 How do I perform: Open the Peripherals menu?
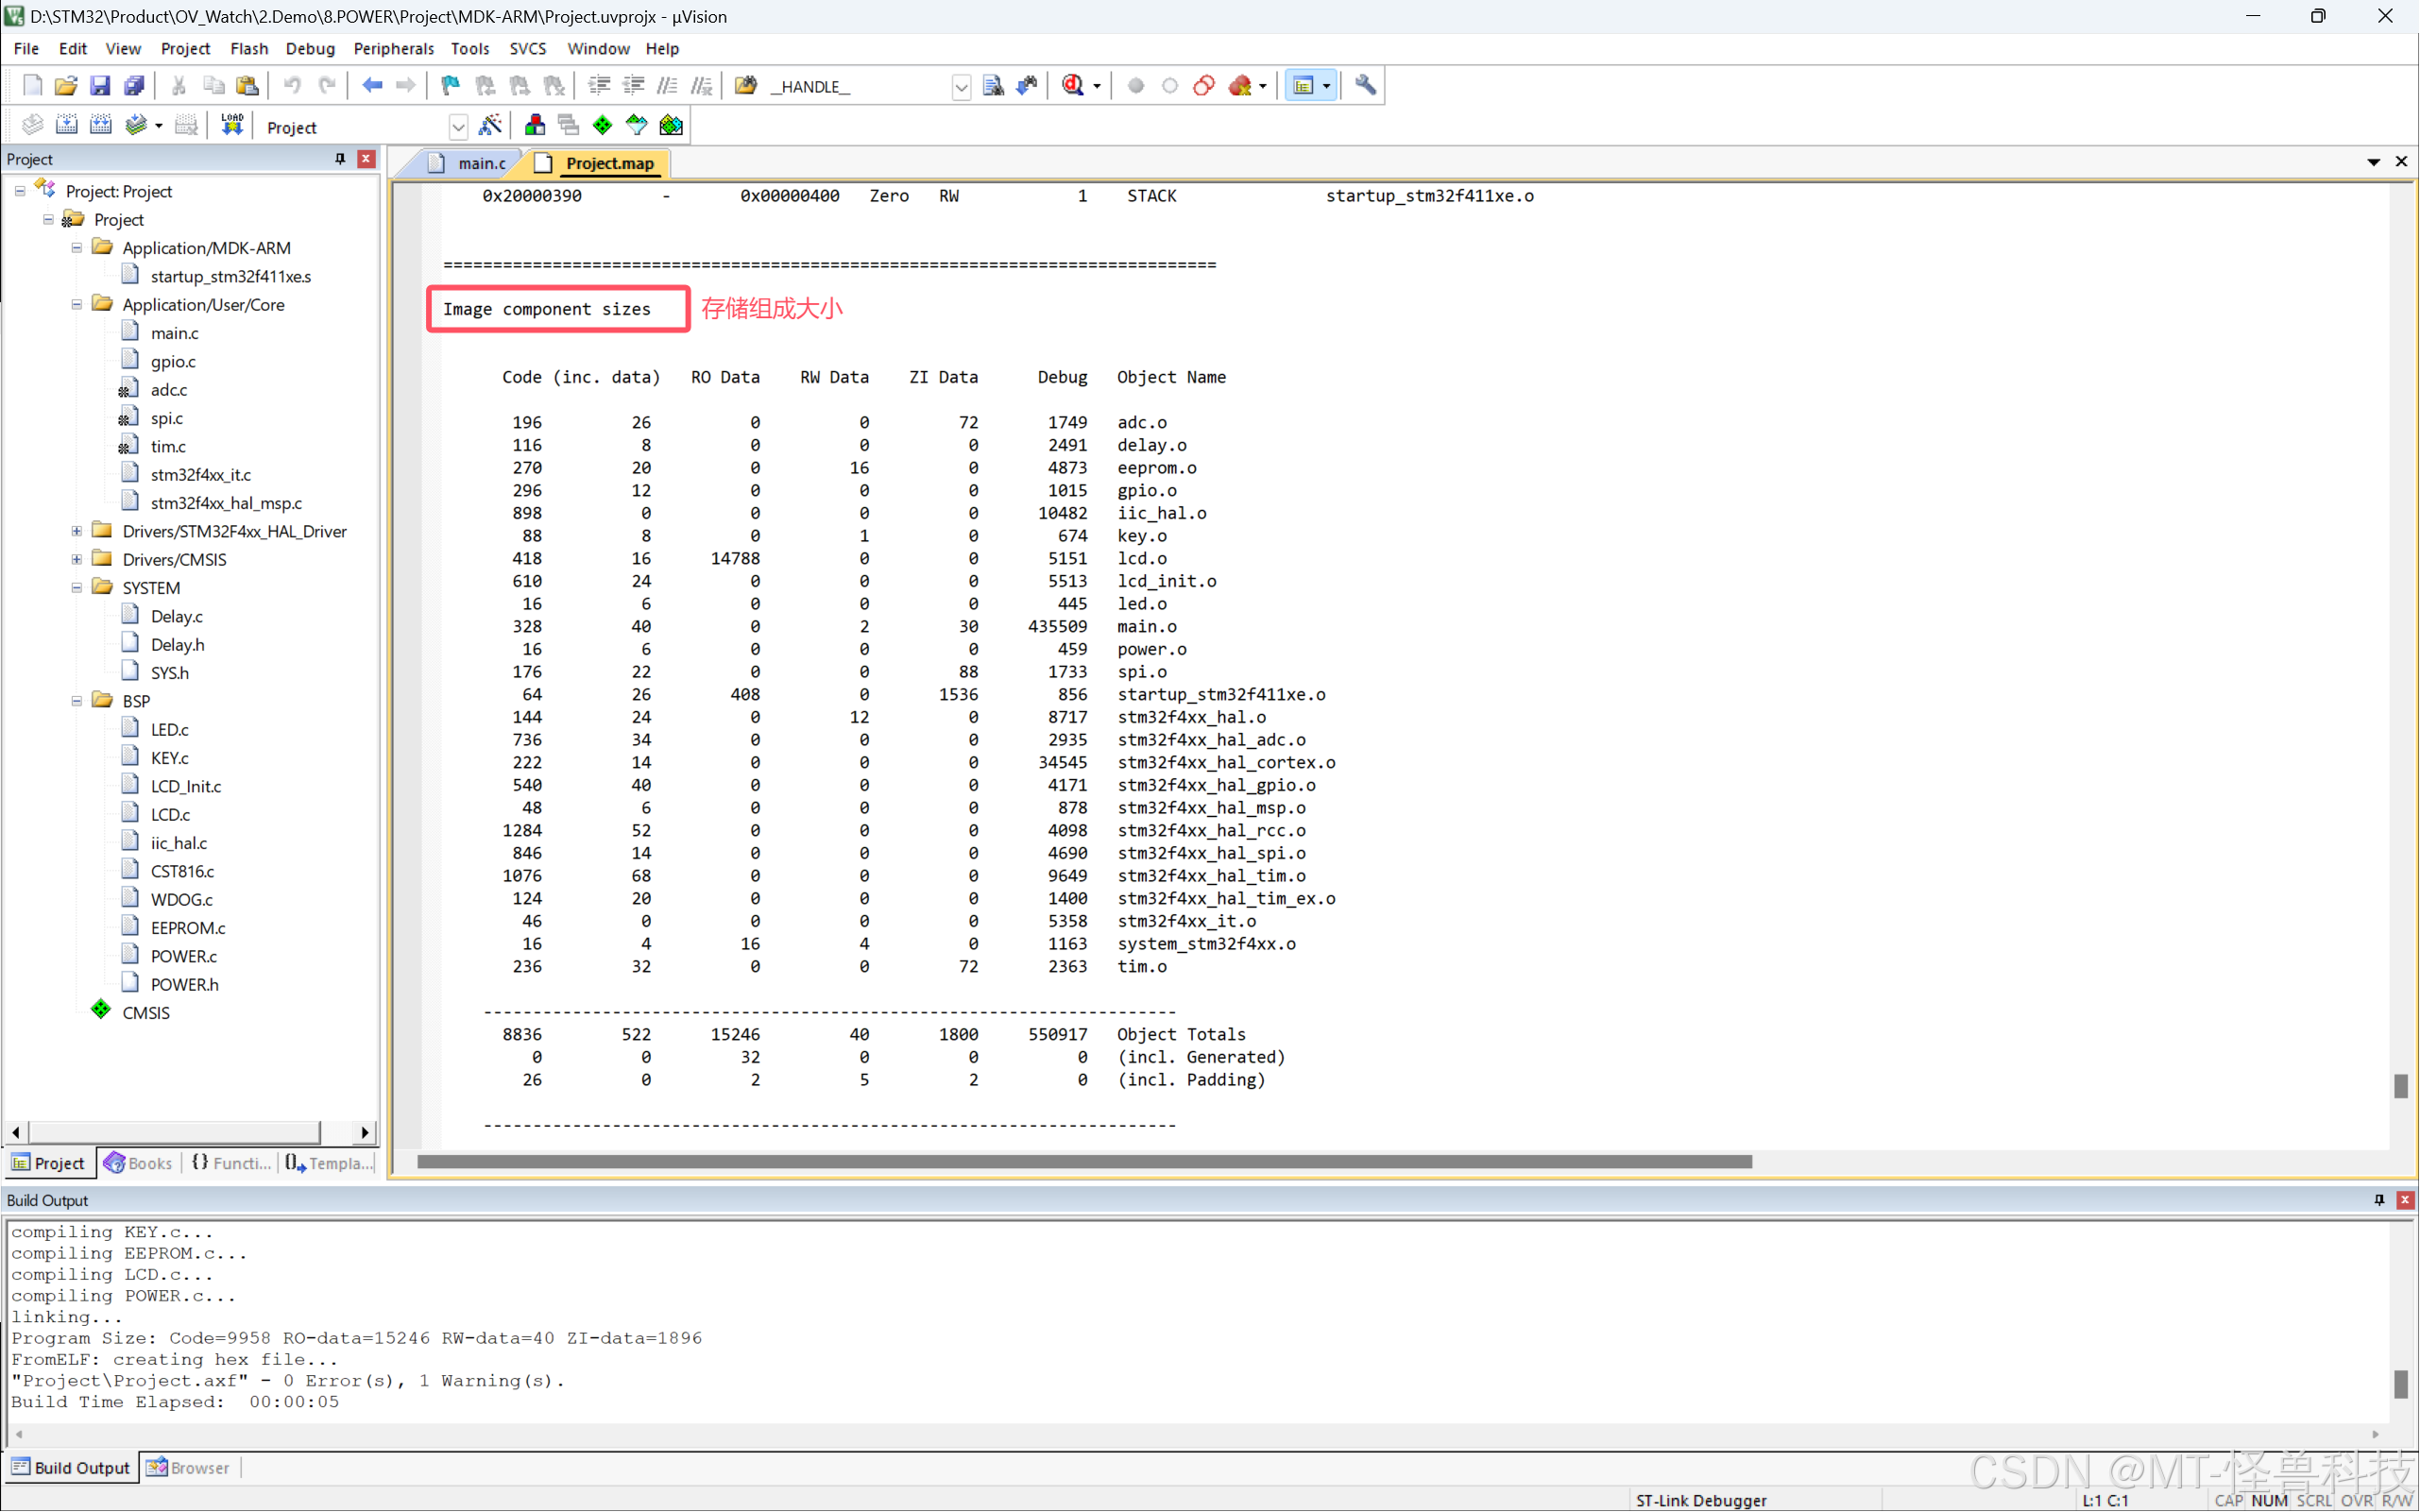pyautogui.click(x=393, y=48)
